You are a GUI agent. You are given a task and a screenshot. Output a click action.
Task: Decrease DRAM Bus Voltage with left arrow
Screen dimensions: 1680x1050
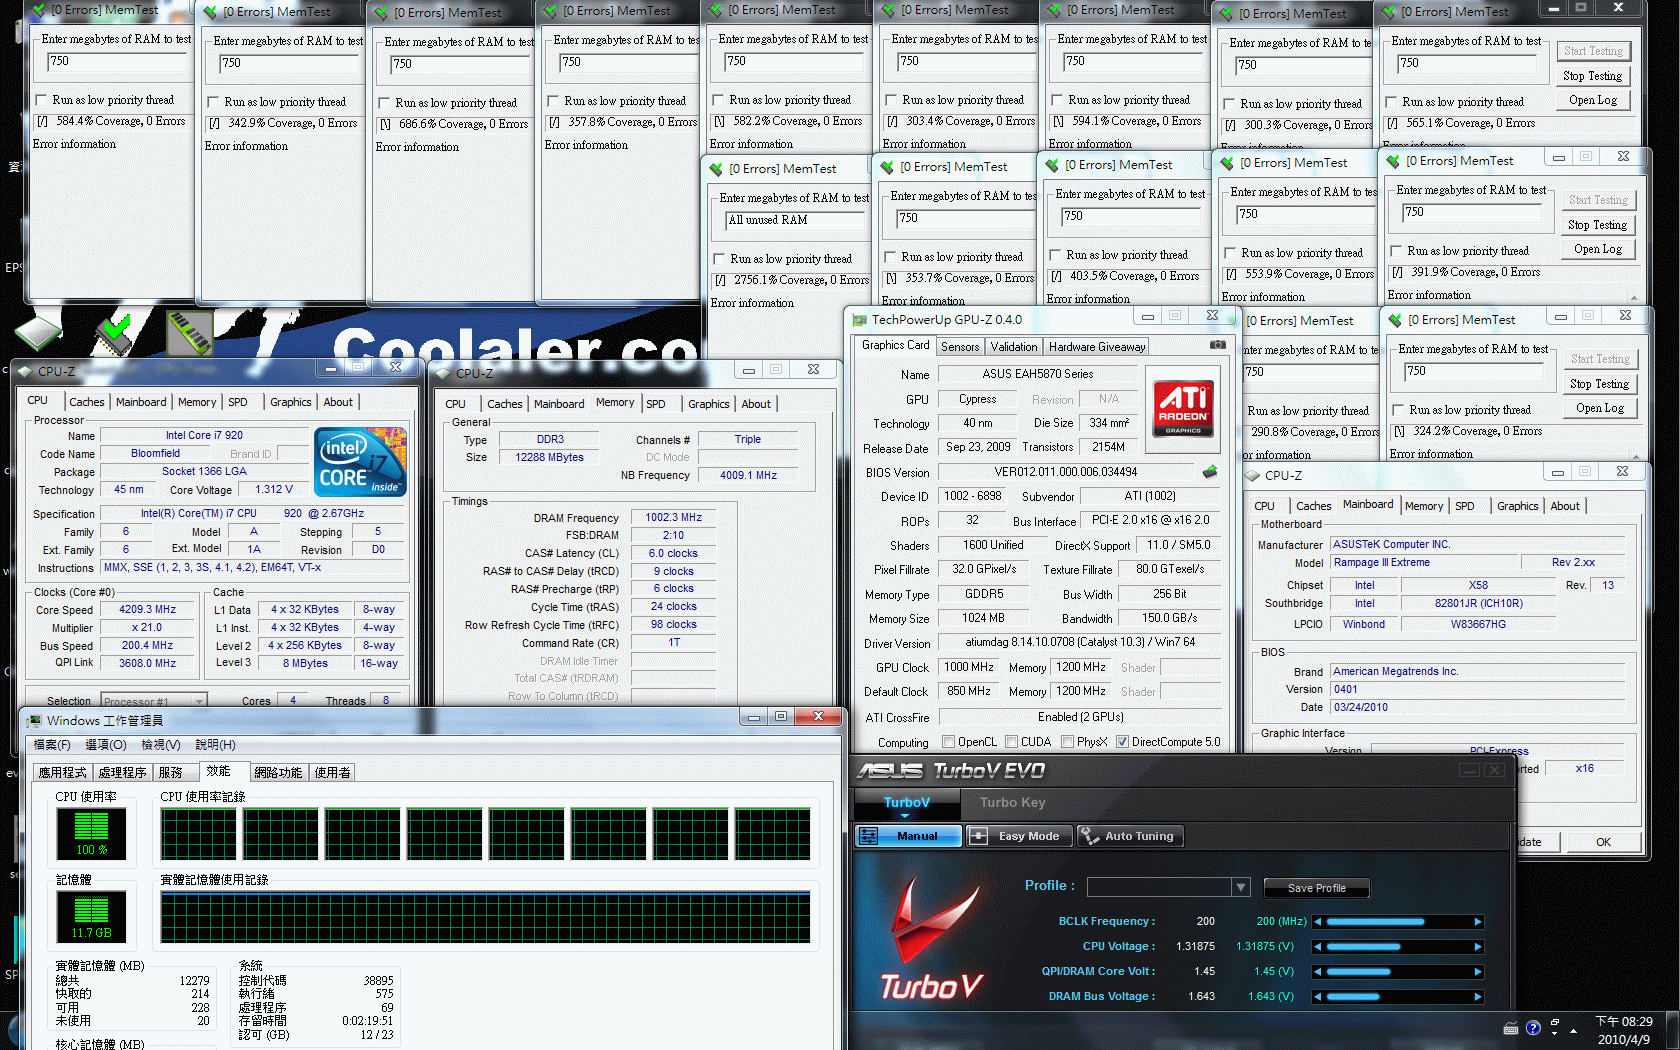coord(1318,997)
